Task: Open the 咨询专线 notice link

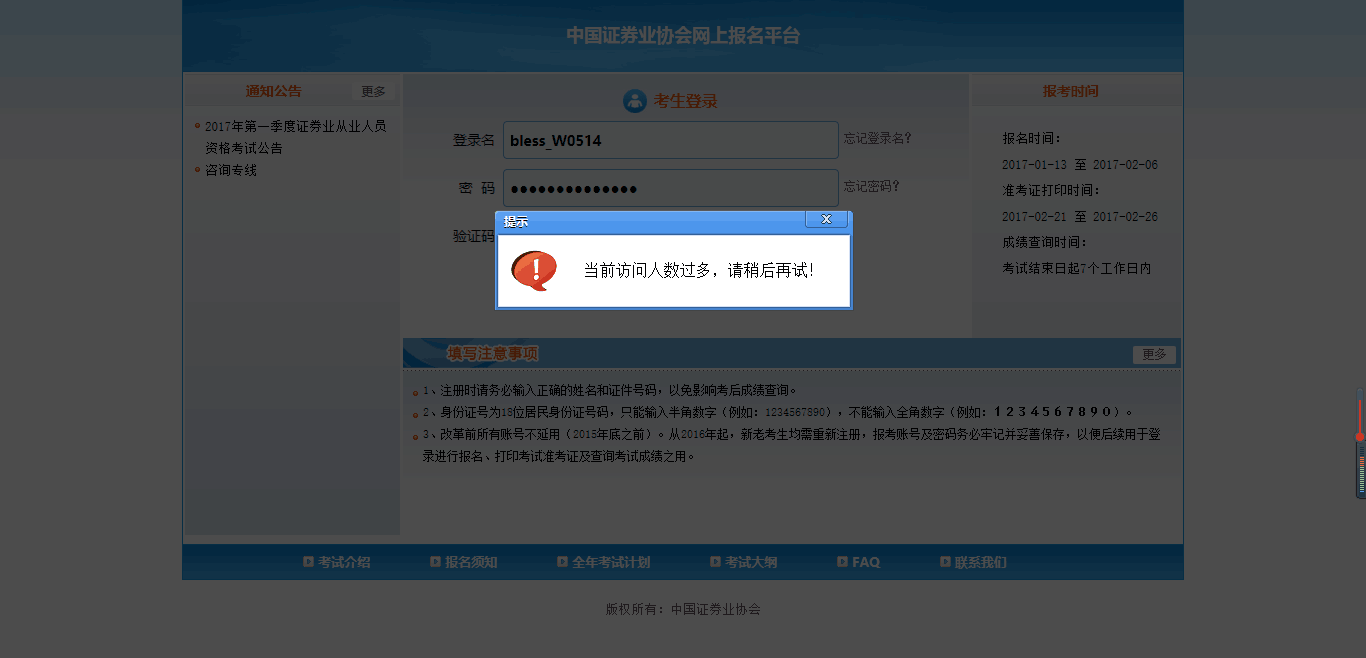Action: click(x=231, y=170)
